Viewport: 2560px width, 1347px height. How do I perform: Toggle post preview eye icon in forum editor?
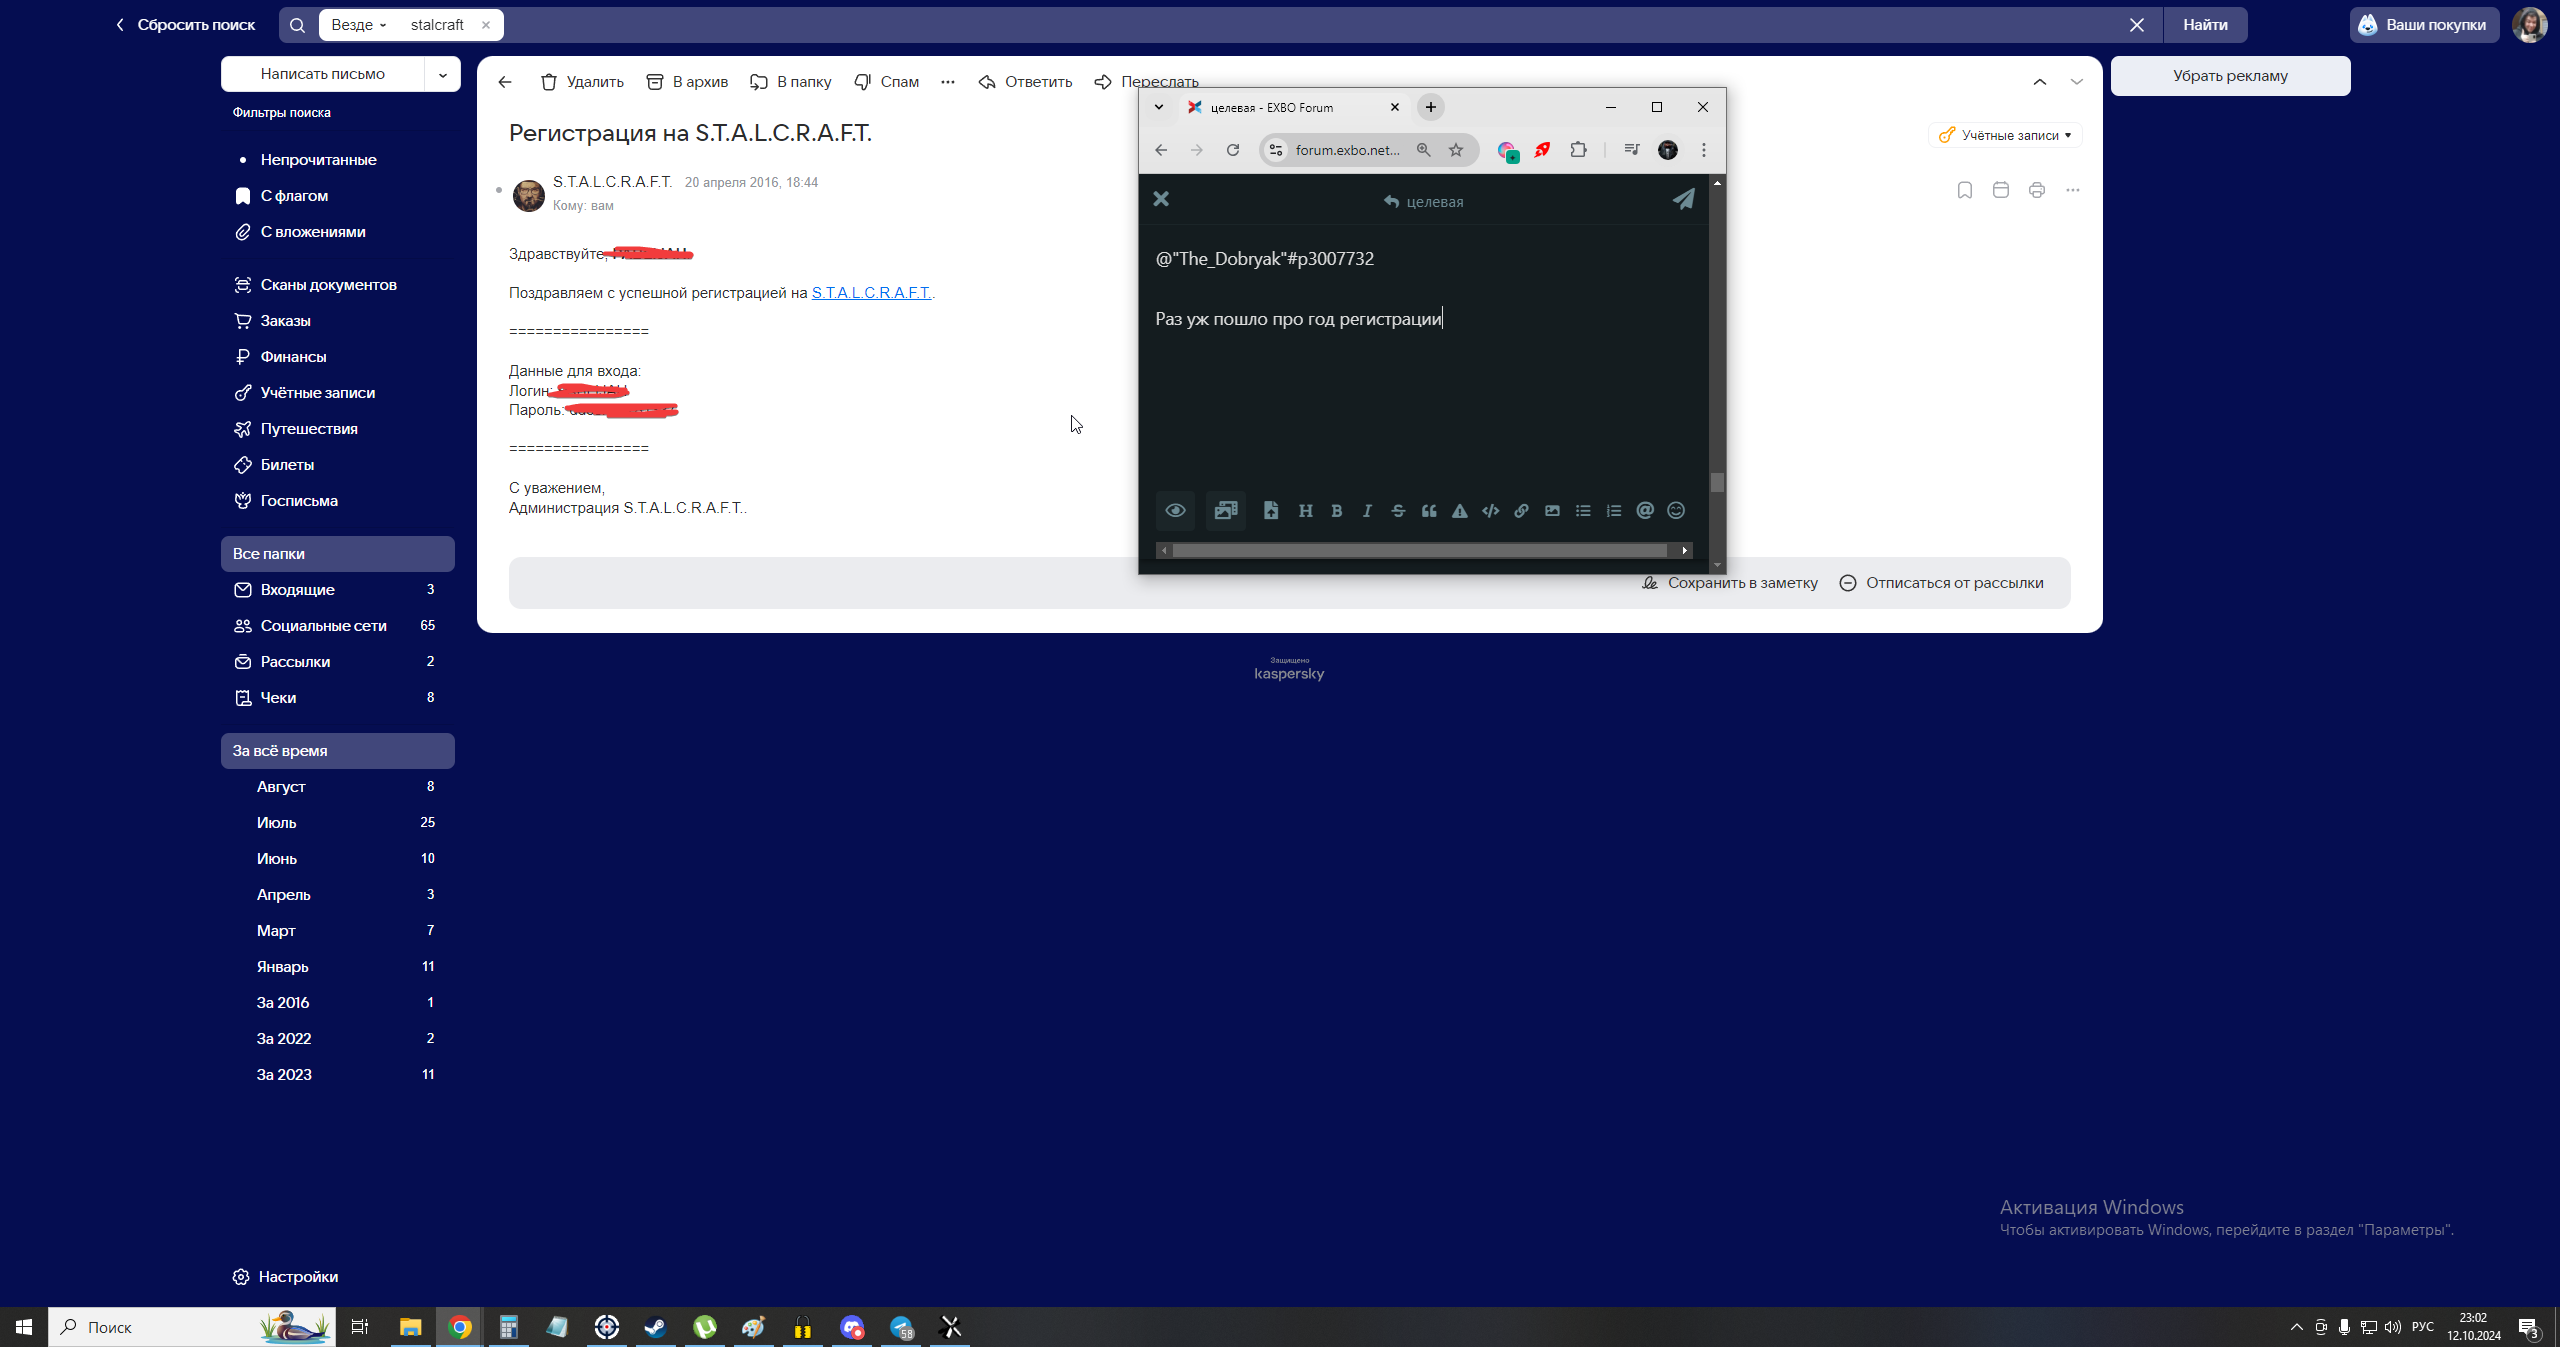coord(1175,511)
